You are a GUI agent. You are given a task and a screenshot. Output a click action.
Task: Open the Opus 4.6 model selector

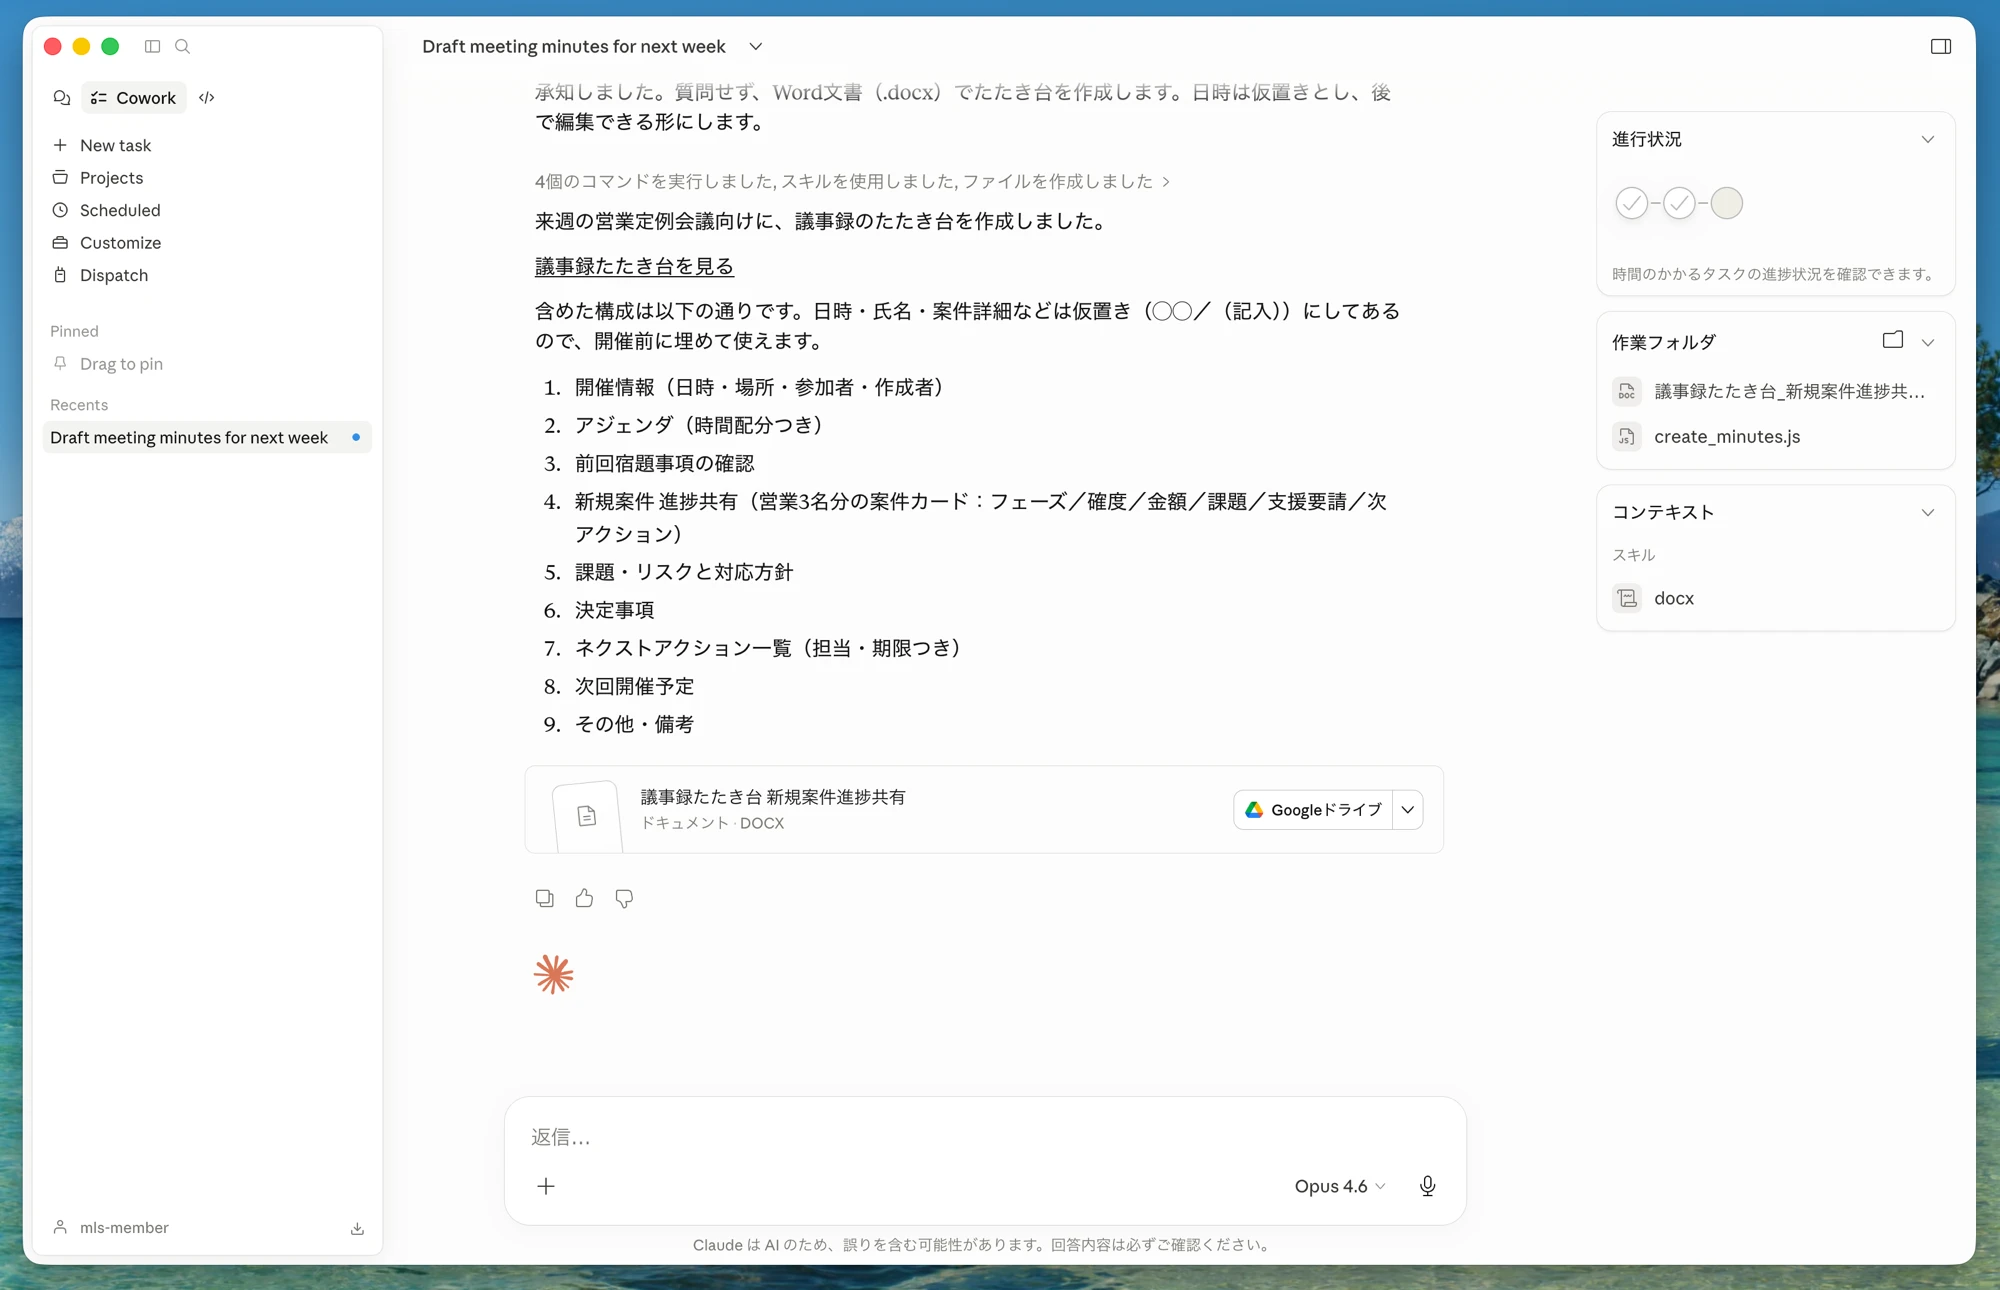tap(1340, 1186)
